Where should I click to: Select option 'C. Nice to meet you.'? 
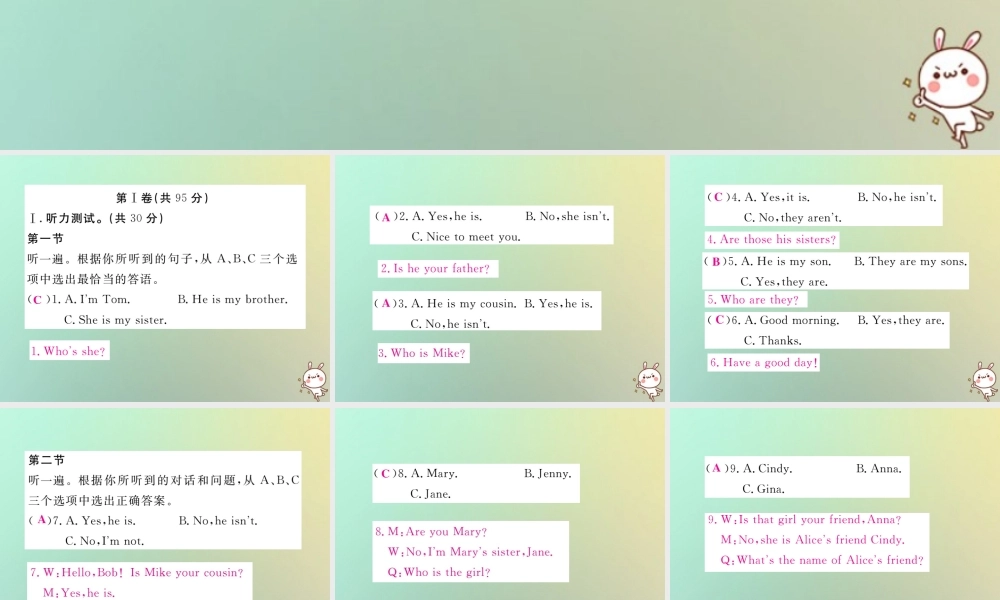coord(466,237)
